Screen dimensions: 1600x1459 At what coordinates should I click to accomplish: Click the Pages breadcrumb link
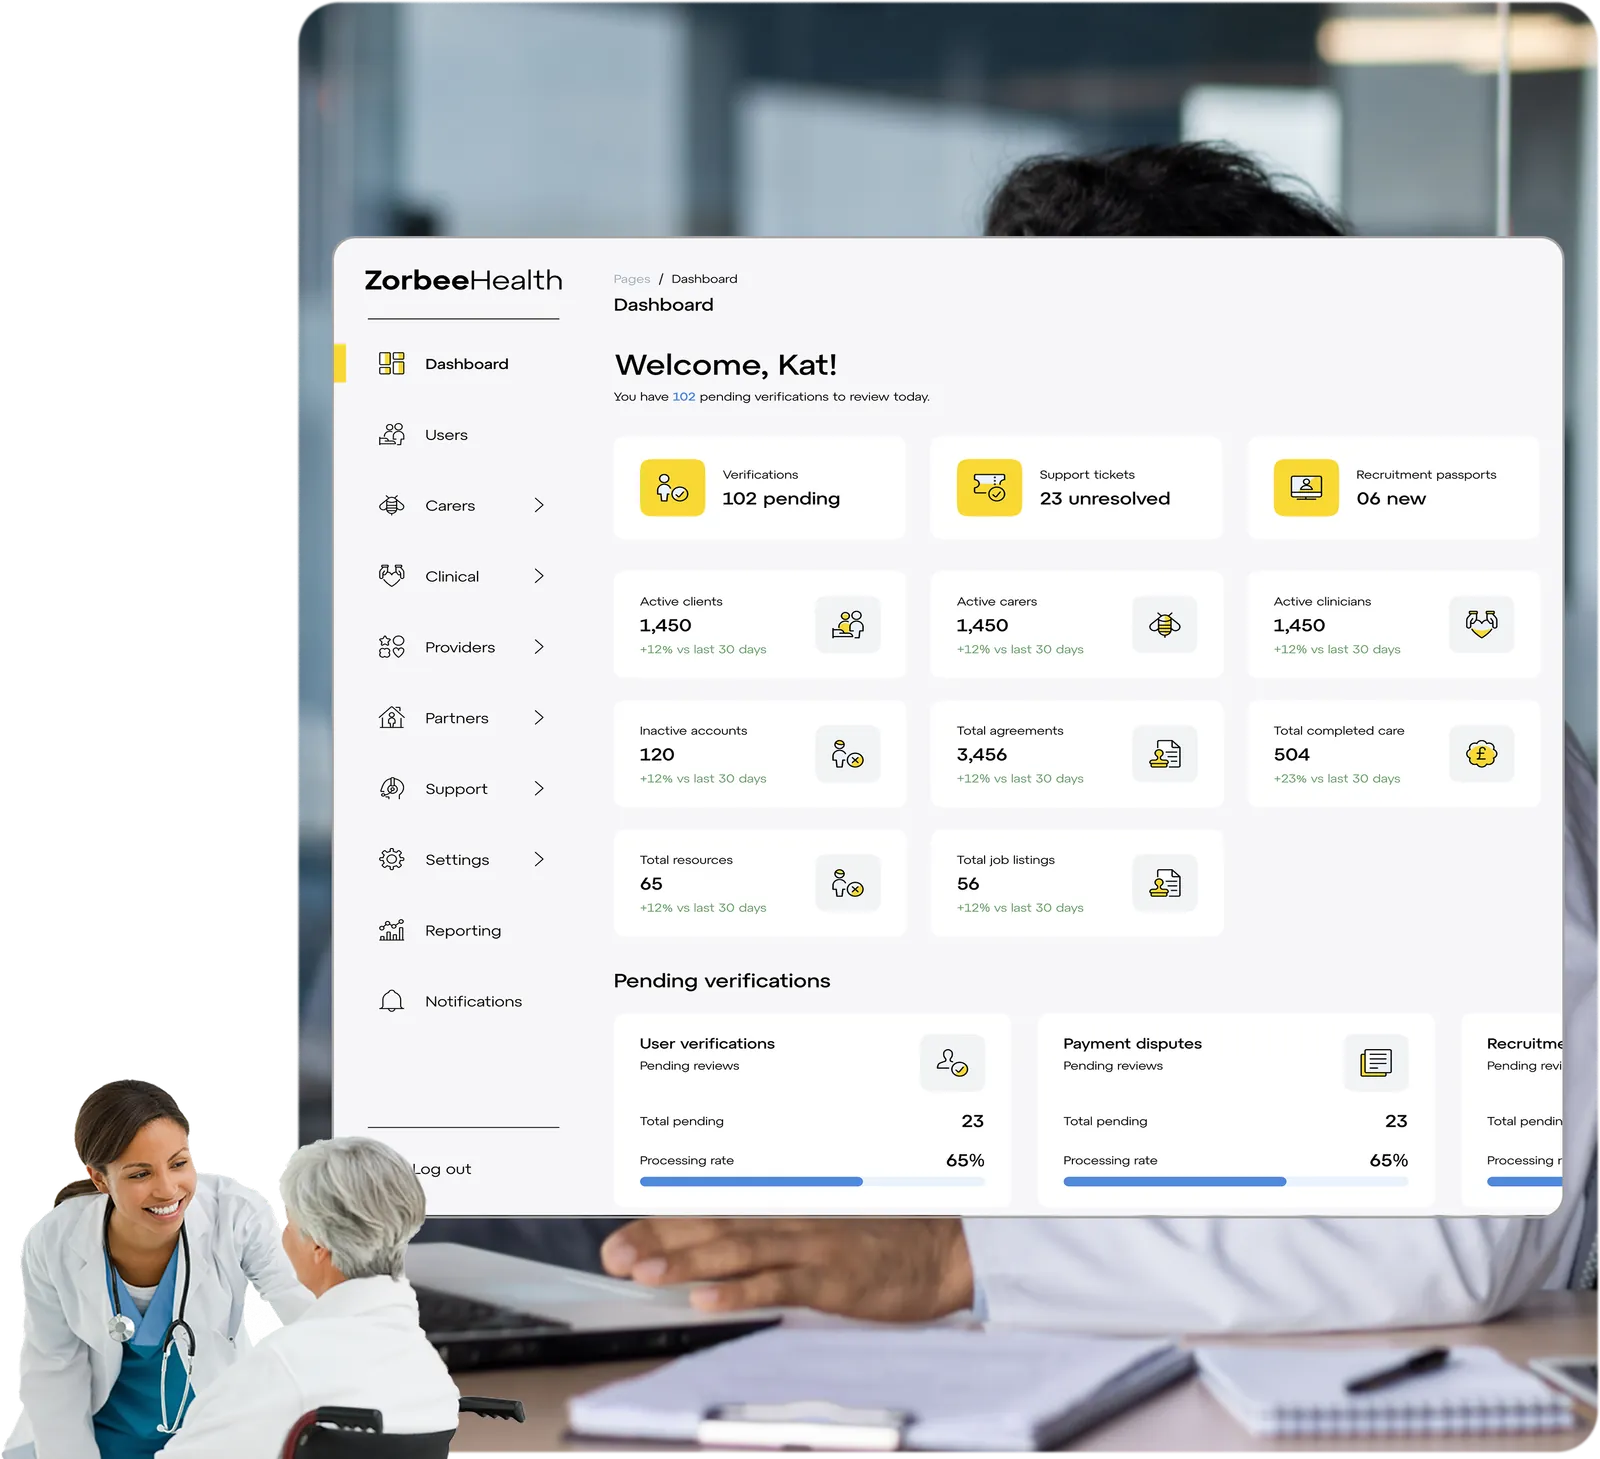(632, 279)
